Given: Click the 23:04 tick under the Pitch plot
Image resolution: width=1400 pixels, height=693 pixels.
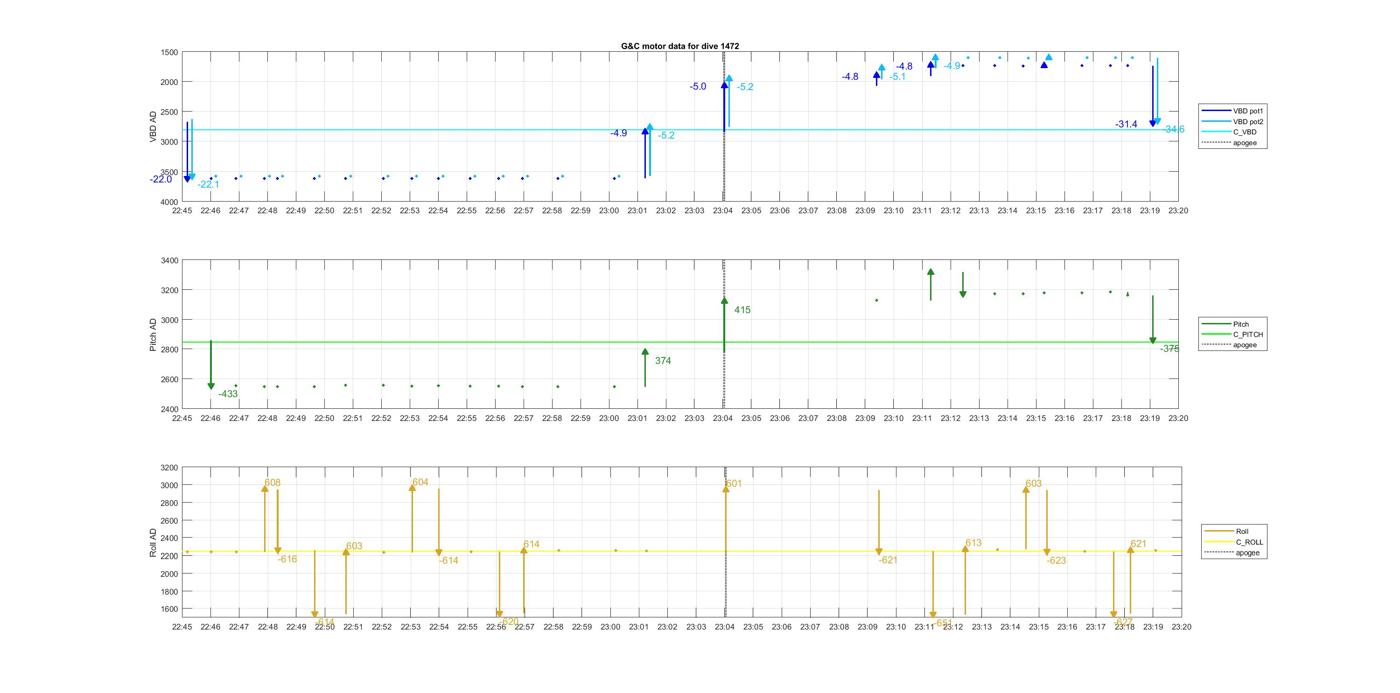Looking at the screenshot, I should (x=723, y=419).
